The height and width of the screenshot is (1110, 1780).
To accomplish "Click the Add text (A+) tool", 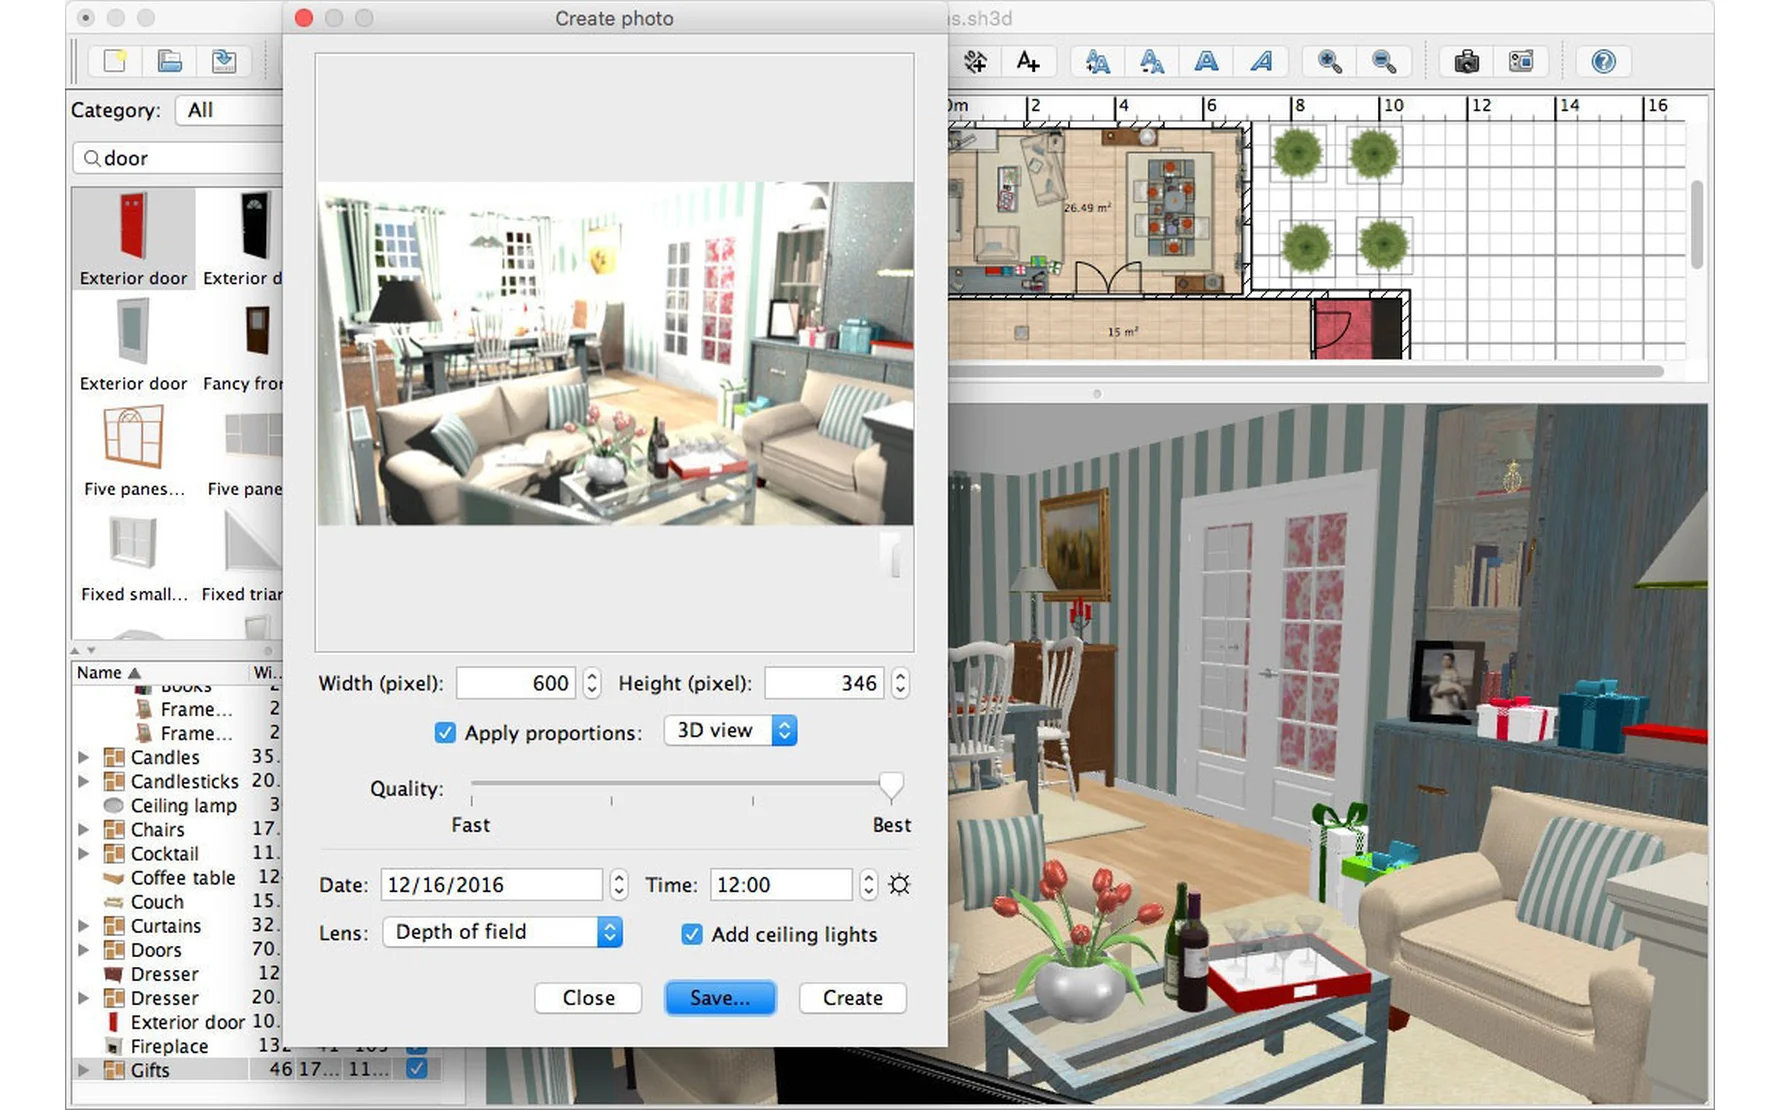I will (1028, 62).
